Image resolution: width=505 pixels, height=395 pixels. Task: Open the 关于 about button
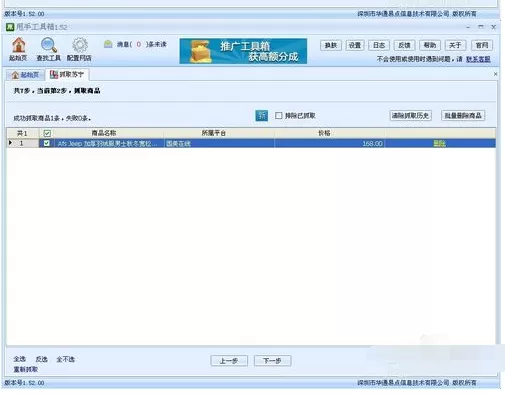455,45
